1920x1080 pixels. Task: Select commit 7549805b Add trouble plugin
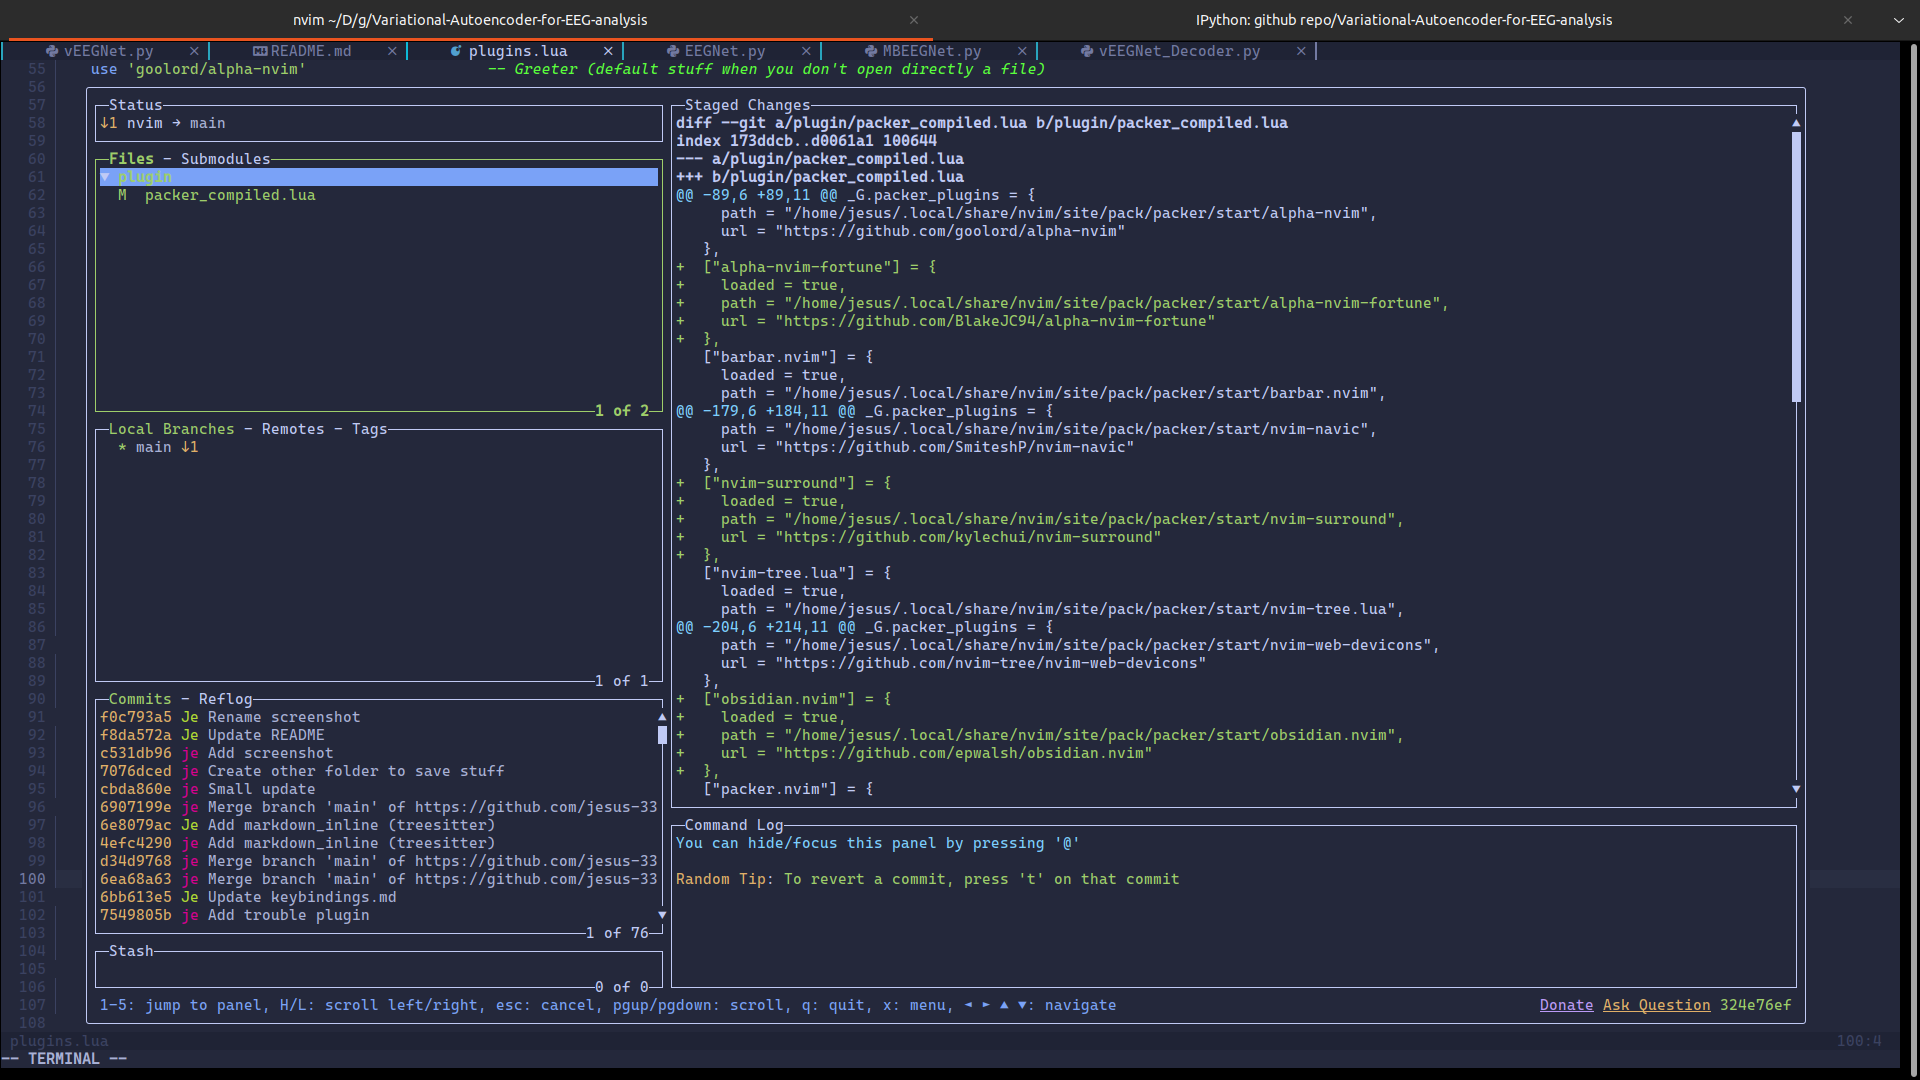pos(378,915)
